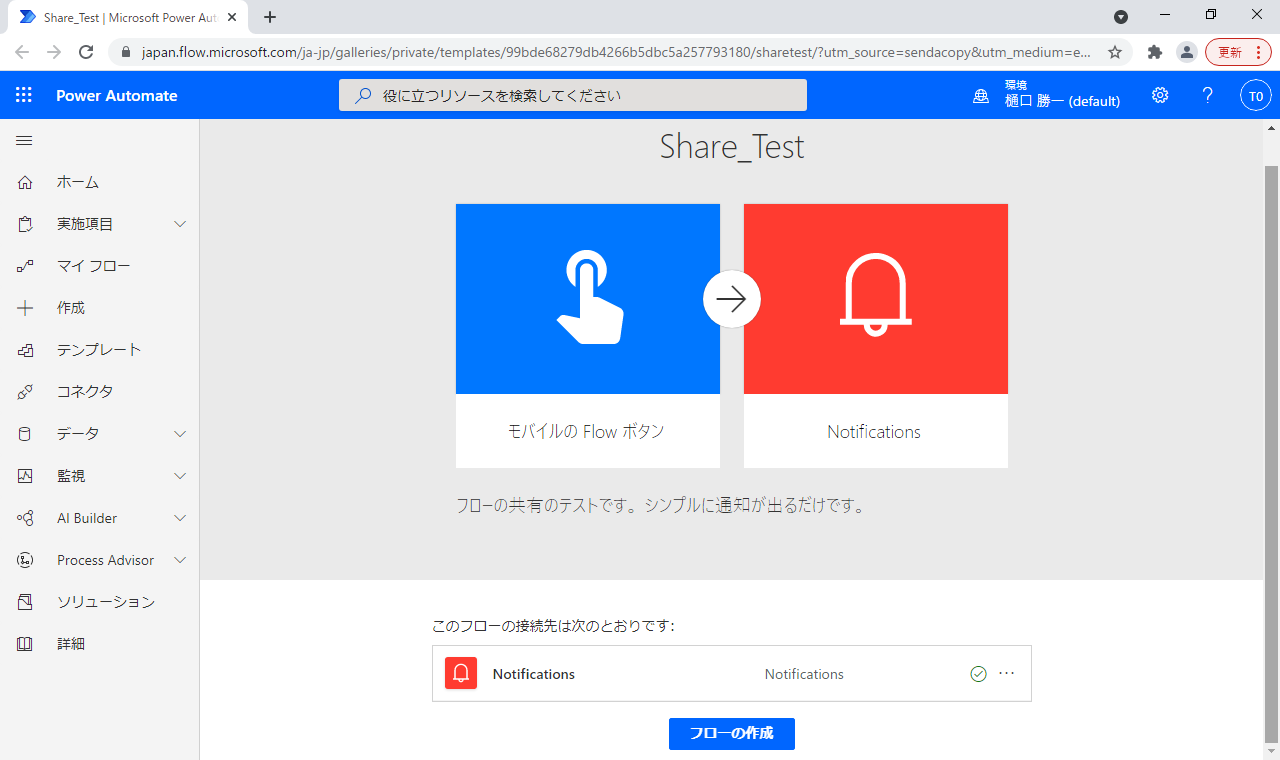Open the settings gear in header
This screenshot has height=760, width=1280.
coord(1160,95)
